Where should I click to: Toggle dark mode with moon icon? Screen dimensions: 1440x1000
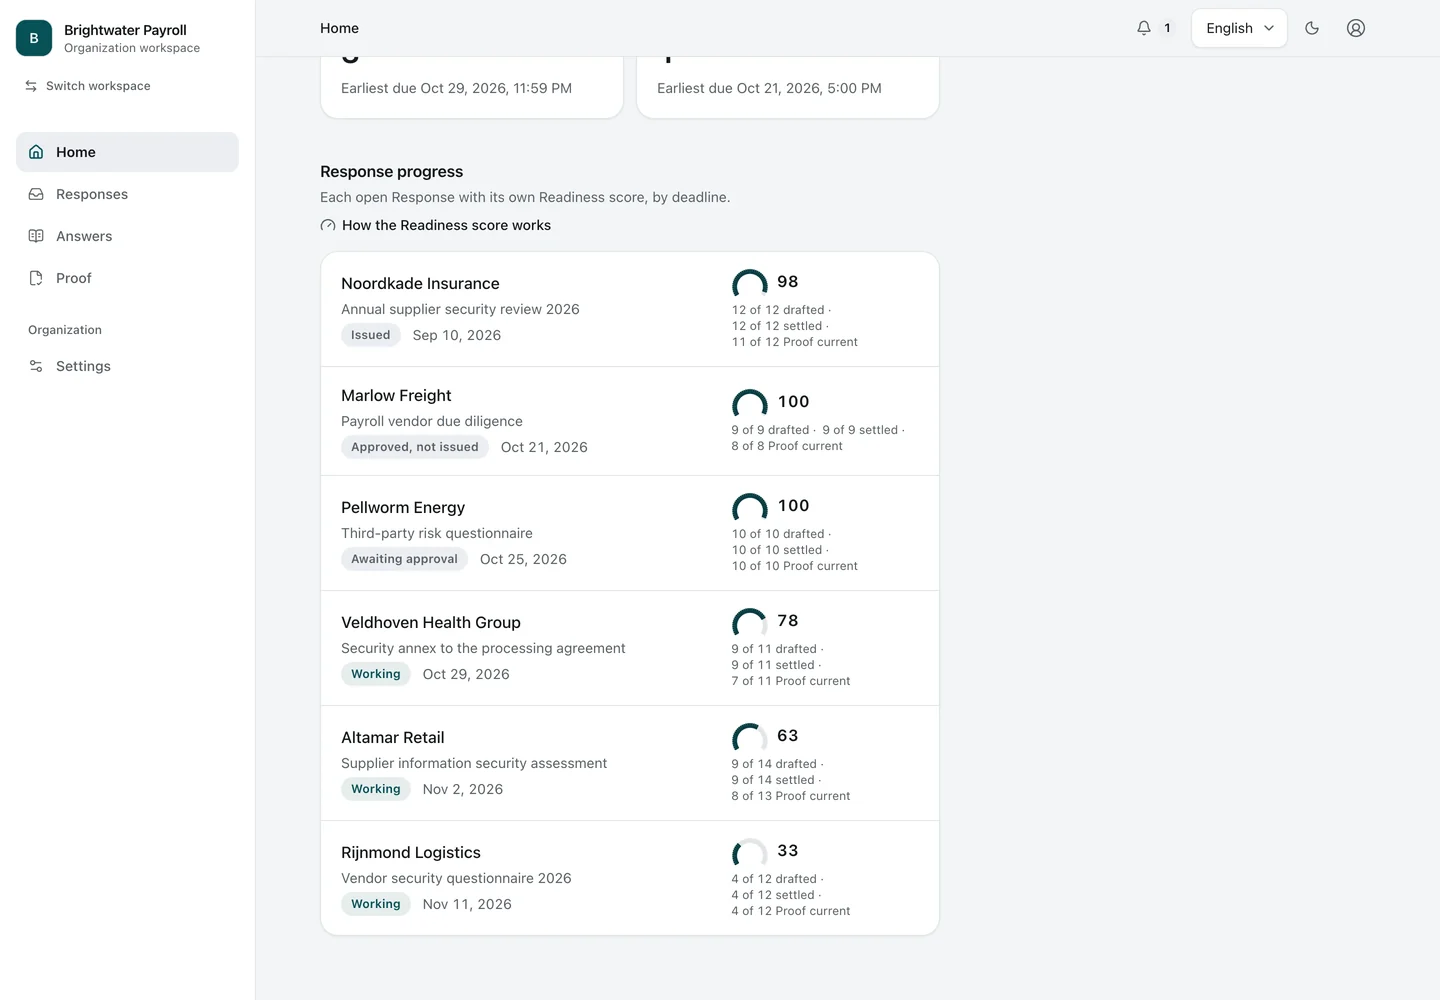(x=1312, y=28)
